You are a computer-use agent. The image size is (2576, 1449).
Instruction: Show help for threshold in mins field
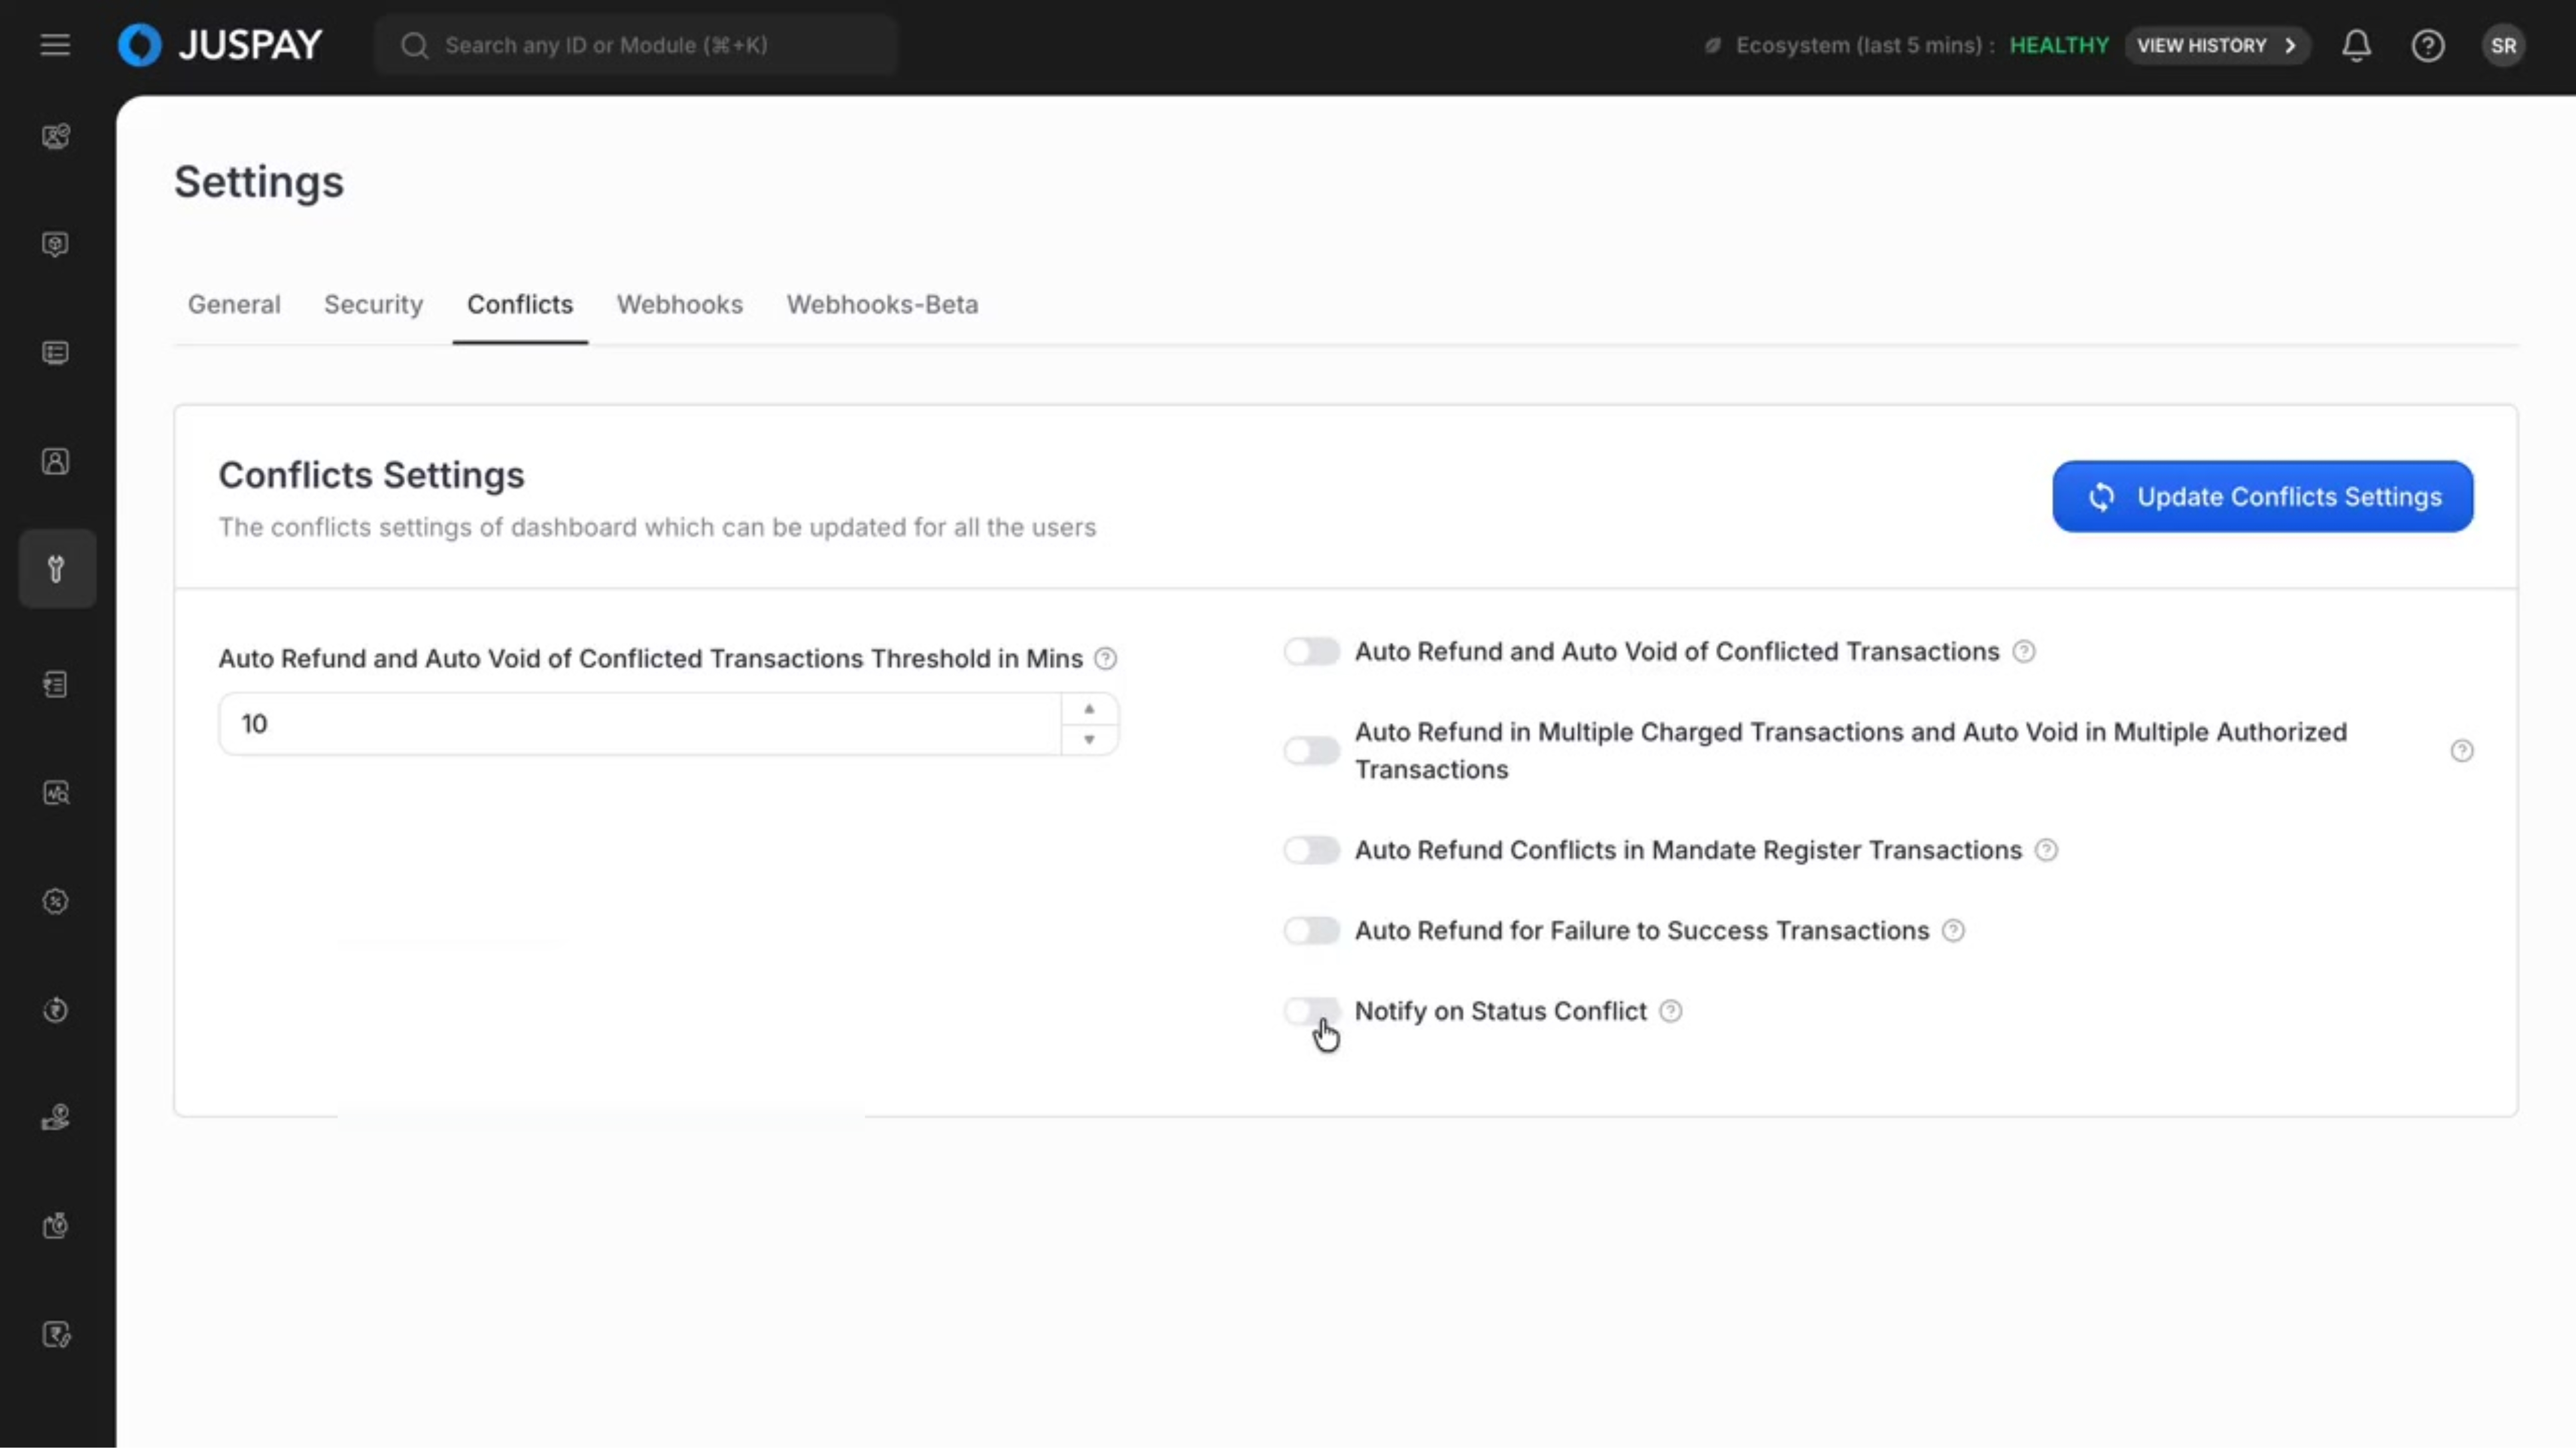[x=1105, y=659]
